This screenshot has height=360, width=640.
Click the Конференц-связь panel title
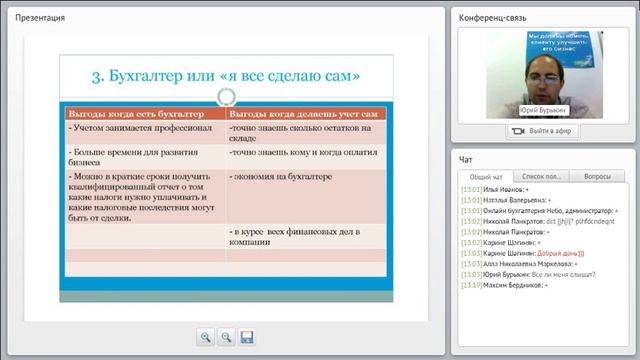(492, 18)
